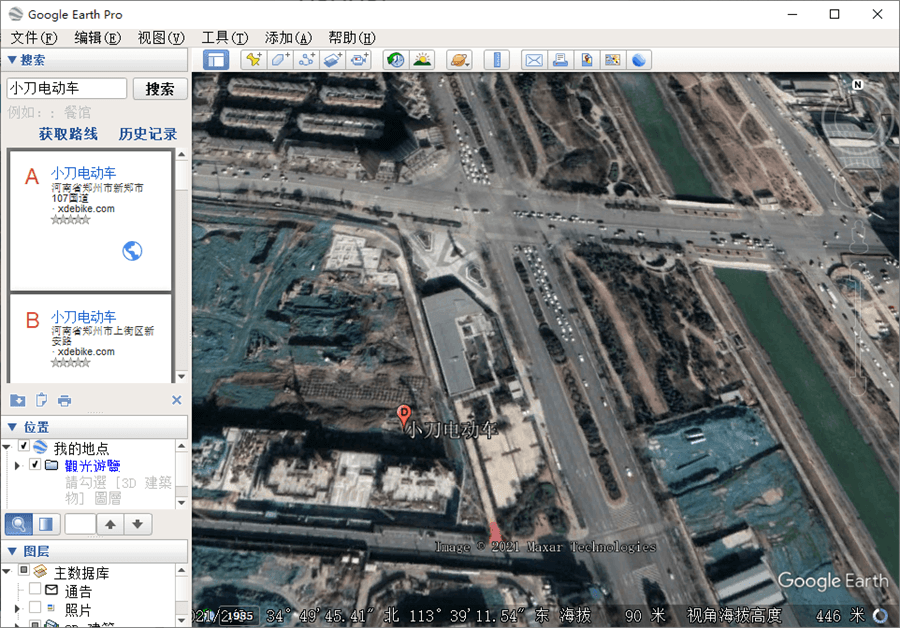Open the 工具(T) menu
Screen dimensions: 900x628
point(224,37)
